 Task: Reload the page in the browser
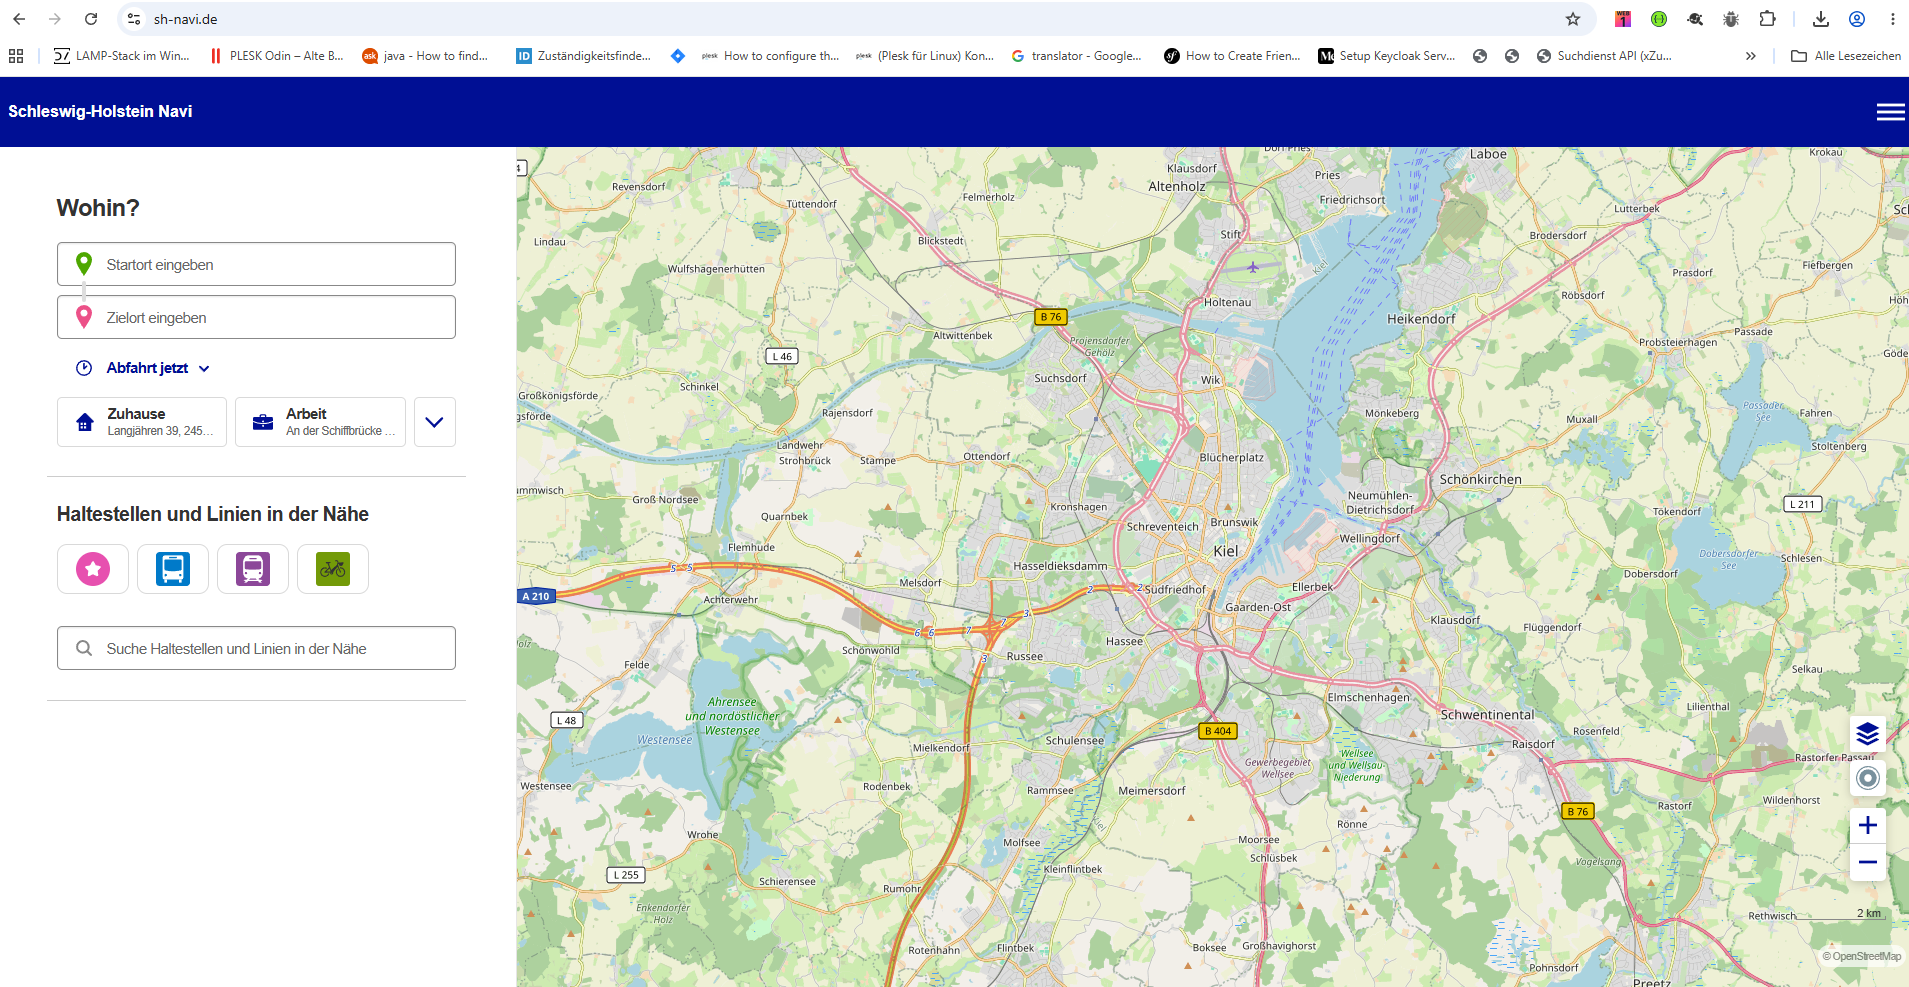91,19
